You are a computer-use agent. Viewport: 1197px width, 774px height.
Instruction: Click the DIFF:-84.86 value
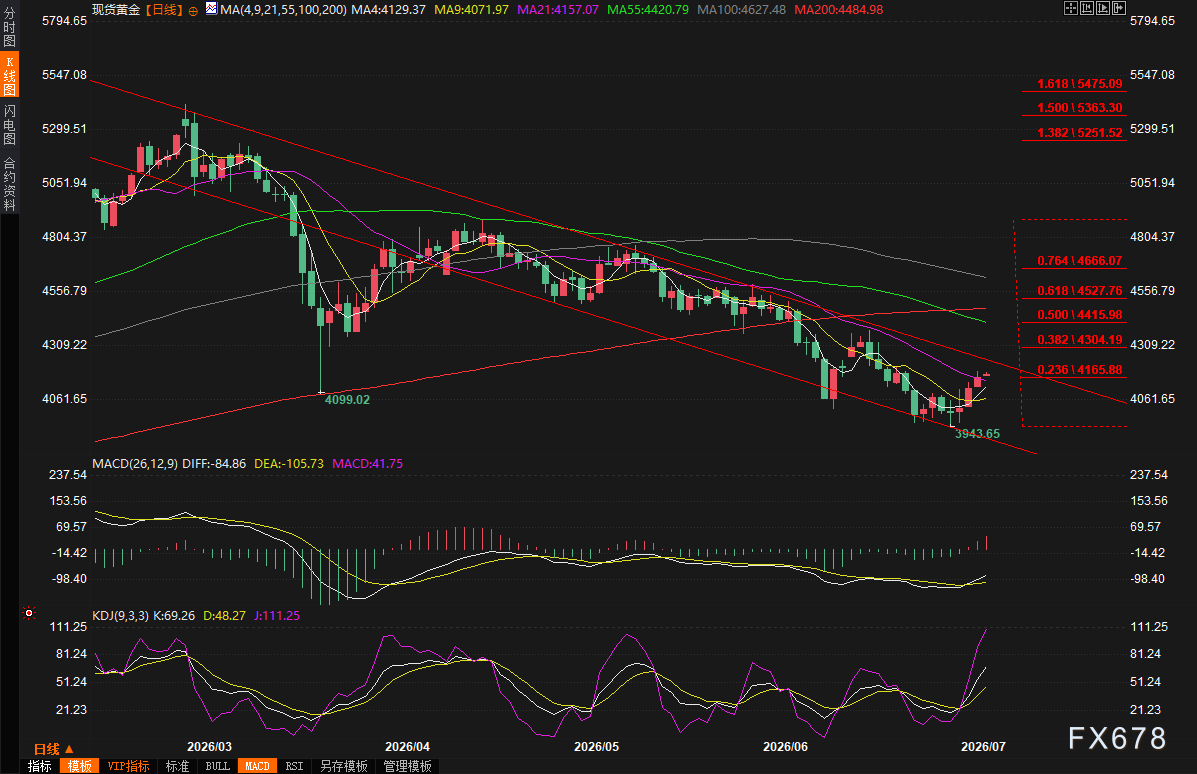[215, 464]
